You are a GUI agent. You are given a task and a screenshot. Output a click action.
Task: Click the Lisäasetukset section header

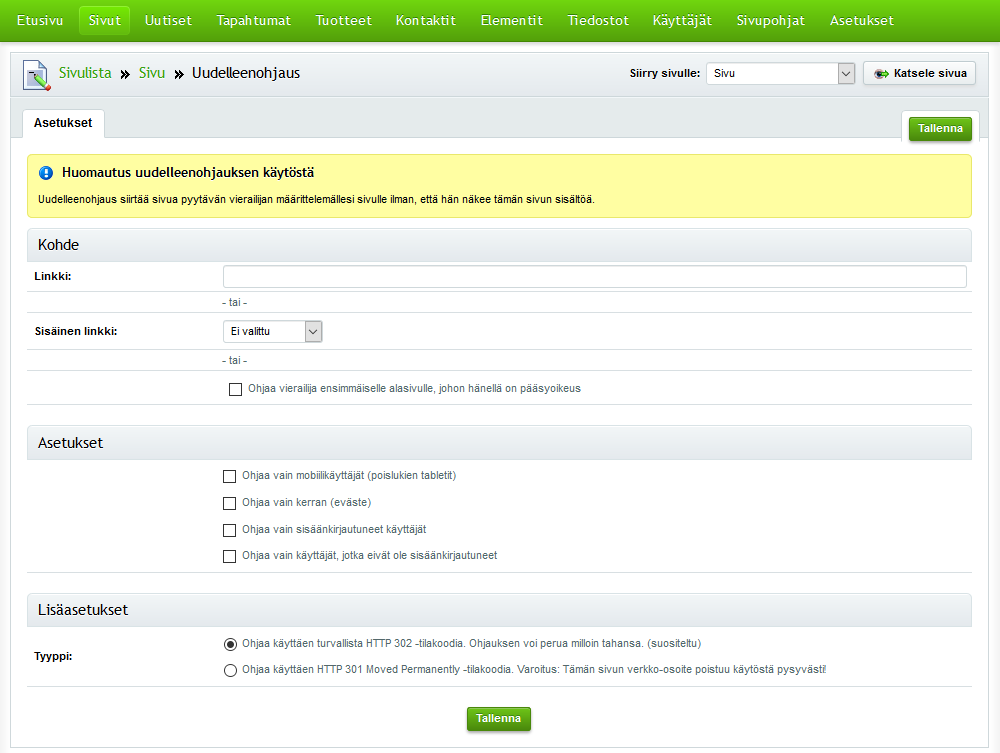pyautogui.click(x=499, y=610)
